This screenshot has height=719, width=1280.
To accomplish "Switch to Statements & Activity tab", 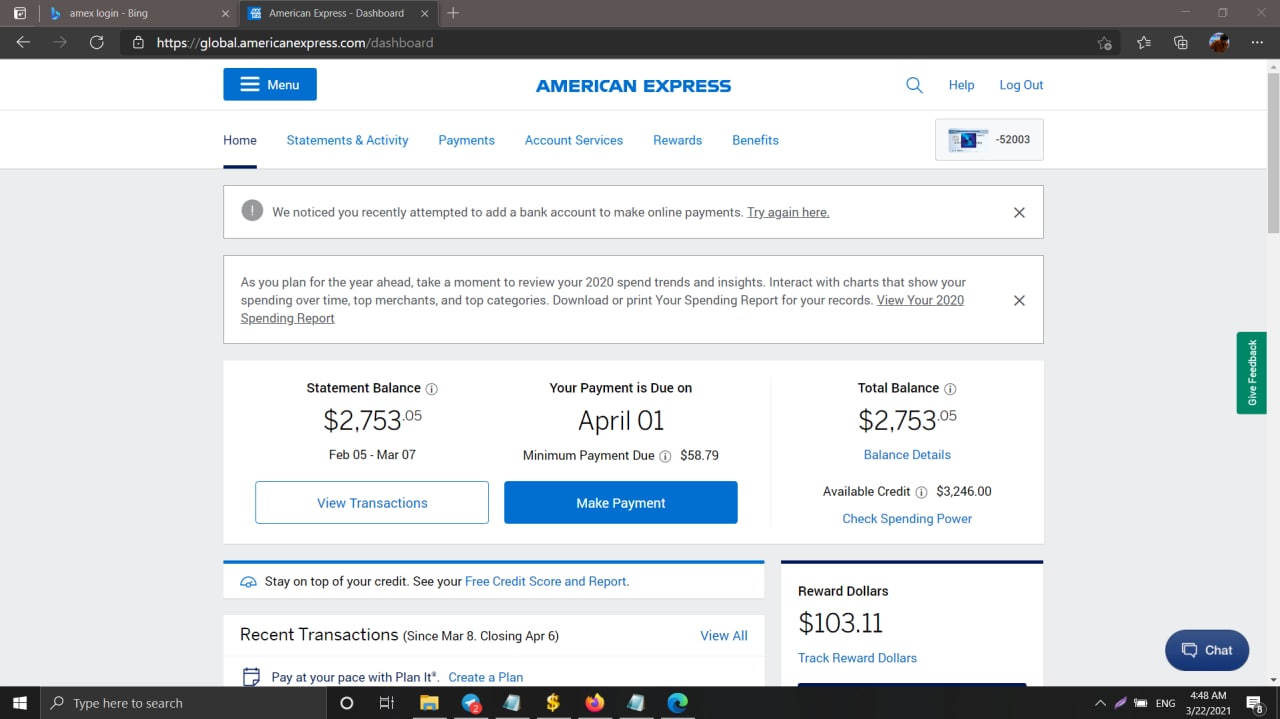I will pos(347,140).
